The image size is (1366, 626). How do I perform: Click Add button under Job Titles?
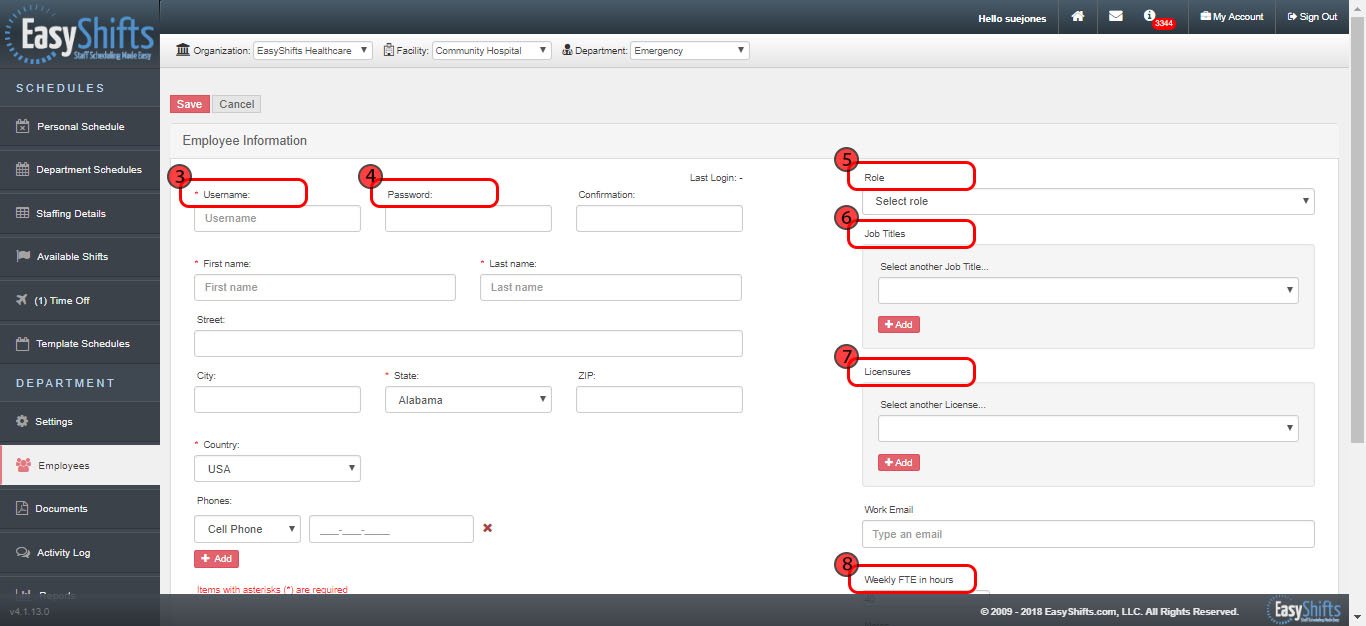898,325
